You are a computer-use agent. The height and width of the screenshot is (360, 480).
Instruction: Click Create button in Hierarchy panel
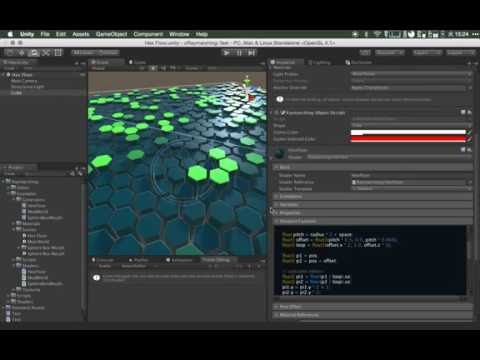click(10, 68)
